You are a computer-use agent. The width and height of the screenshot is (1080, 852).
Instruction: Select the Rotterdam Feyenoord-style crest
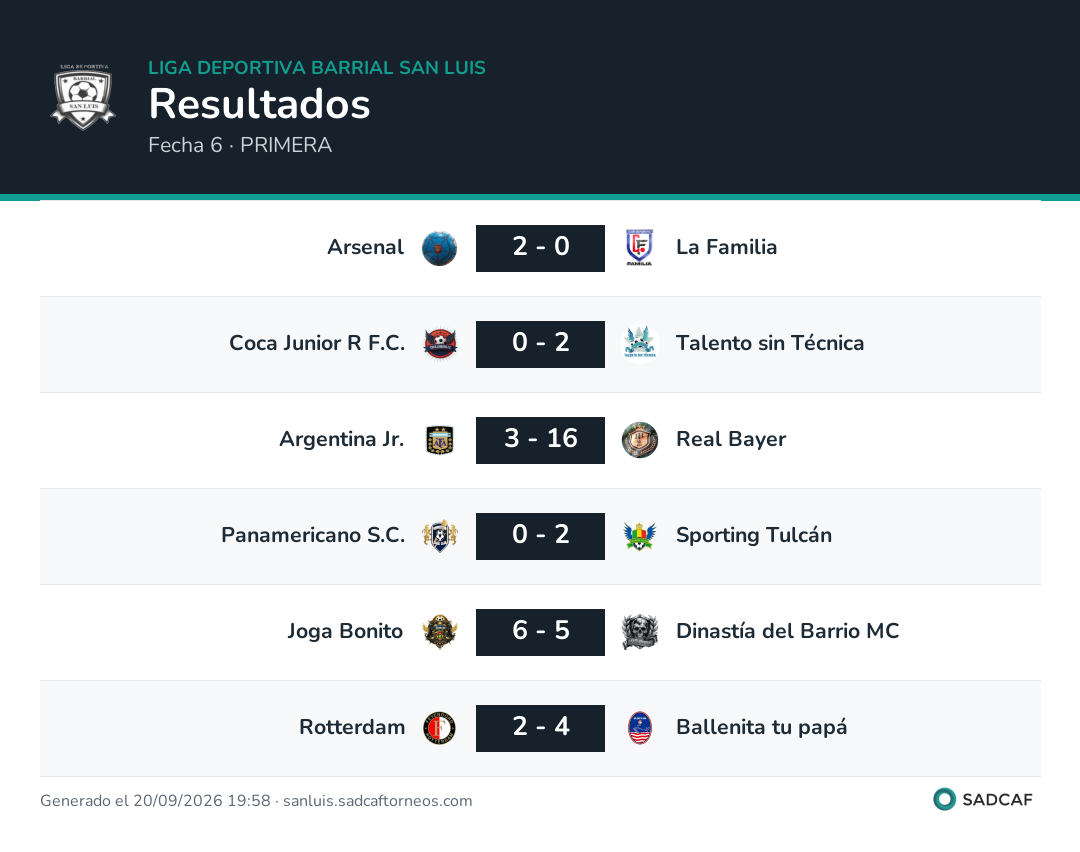(439, 728)
